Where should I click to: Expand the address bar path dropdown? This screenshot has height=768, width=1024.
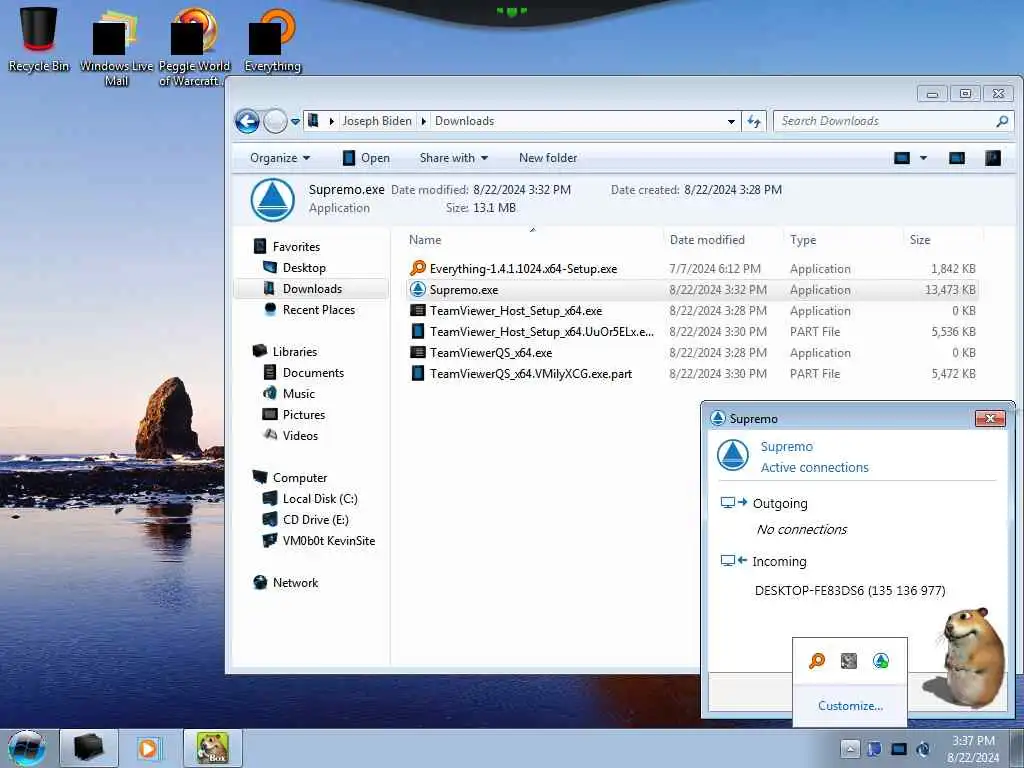731,121
